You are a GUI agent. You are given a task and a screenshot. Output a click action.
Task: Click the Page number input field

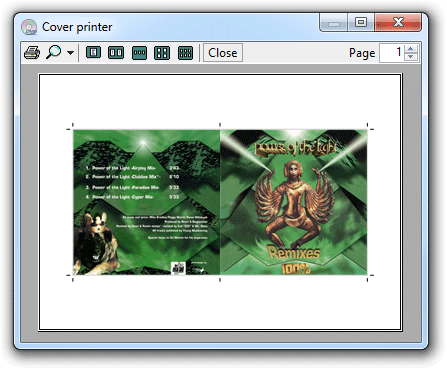(392, 53)
